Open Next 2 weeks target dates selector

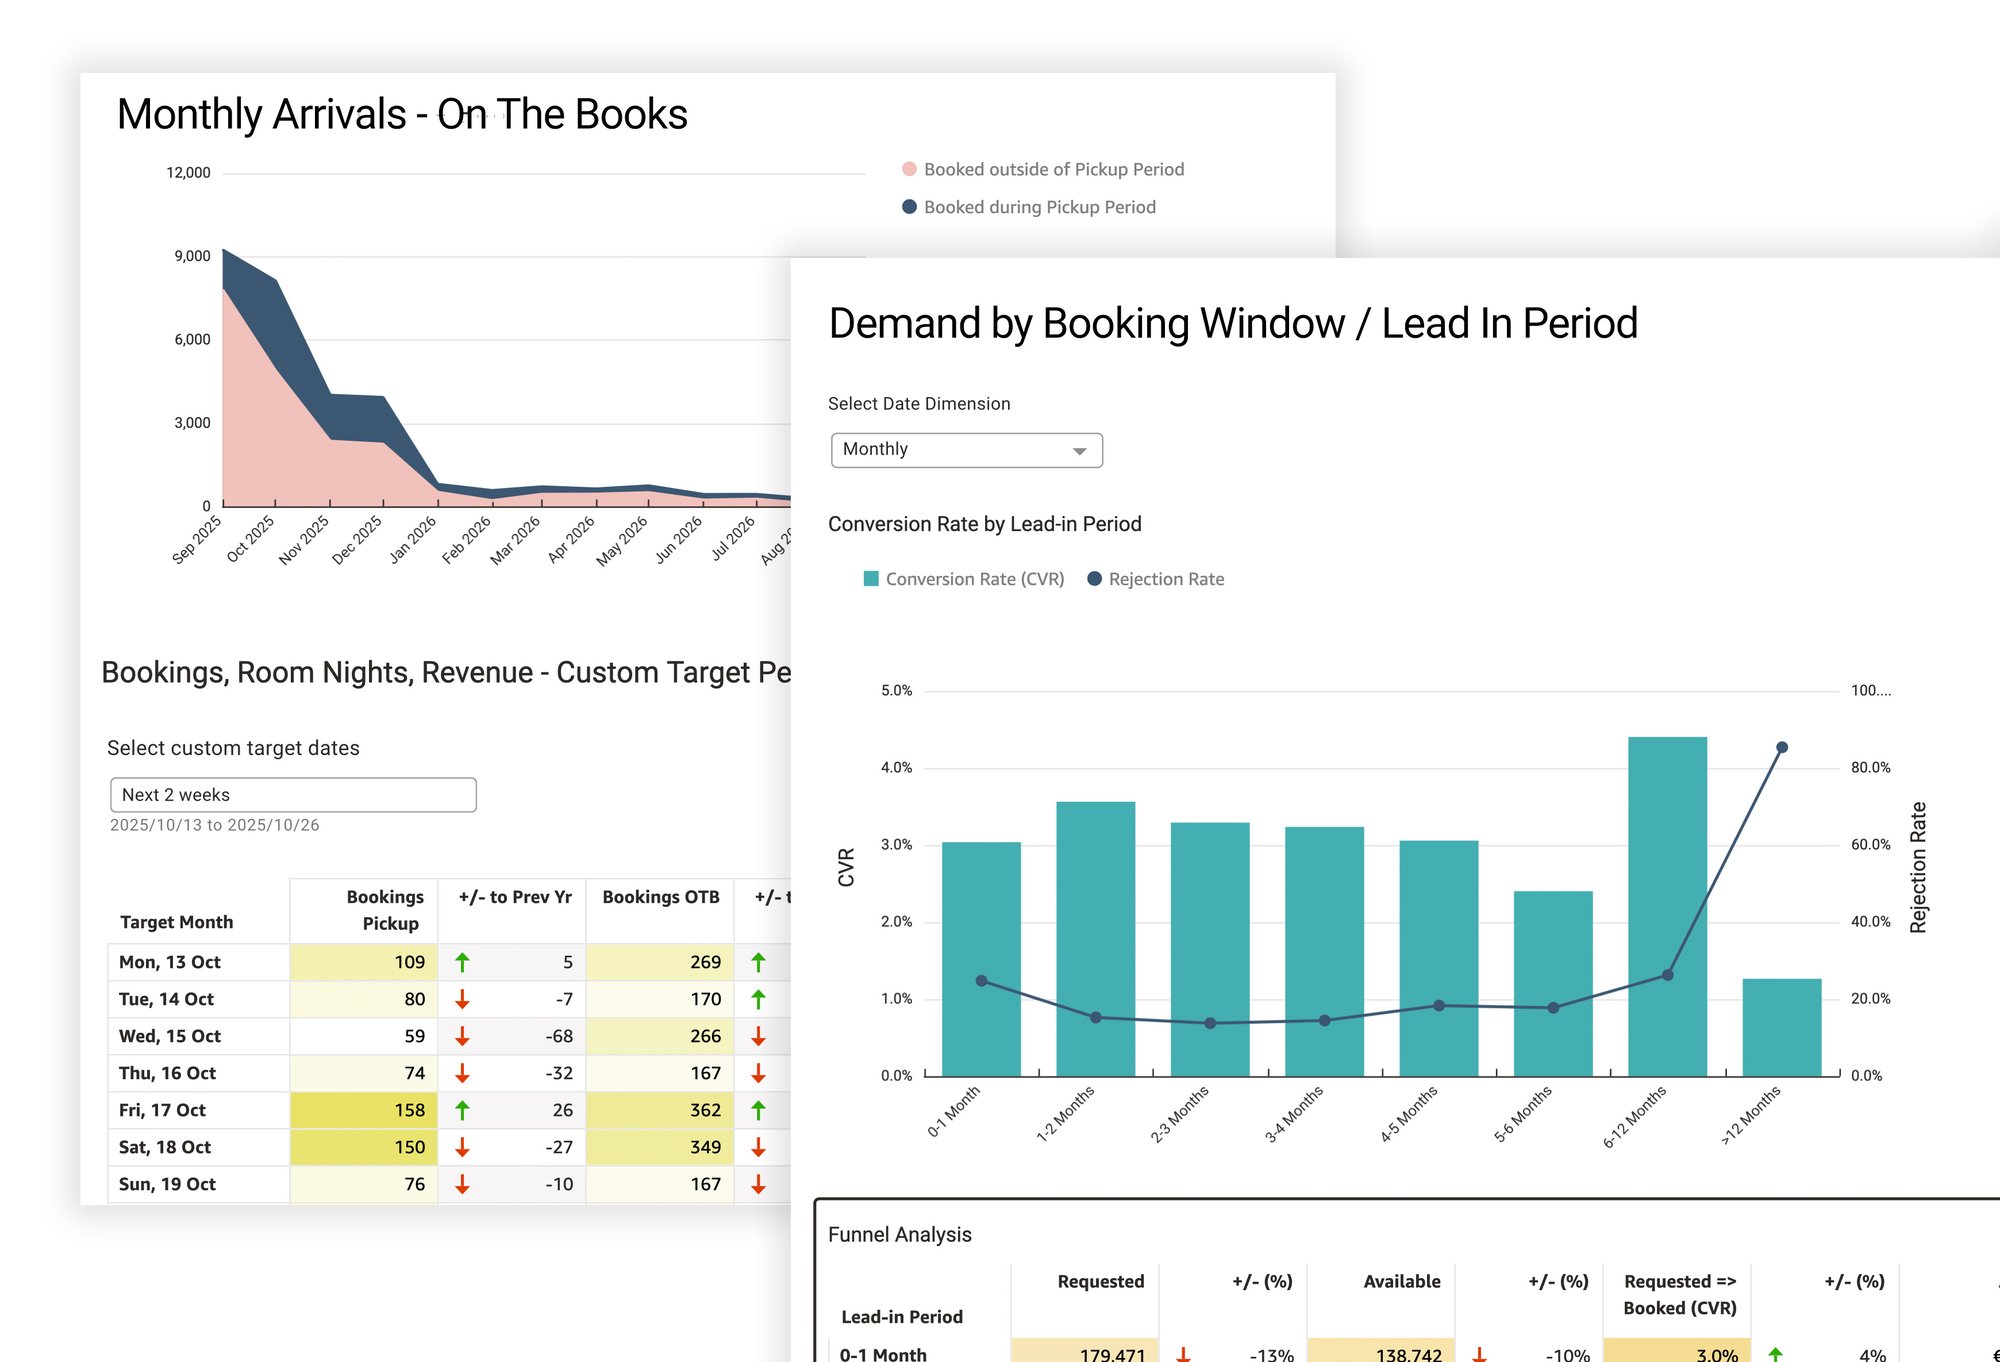293,795
